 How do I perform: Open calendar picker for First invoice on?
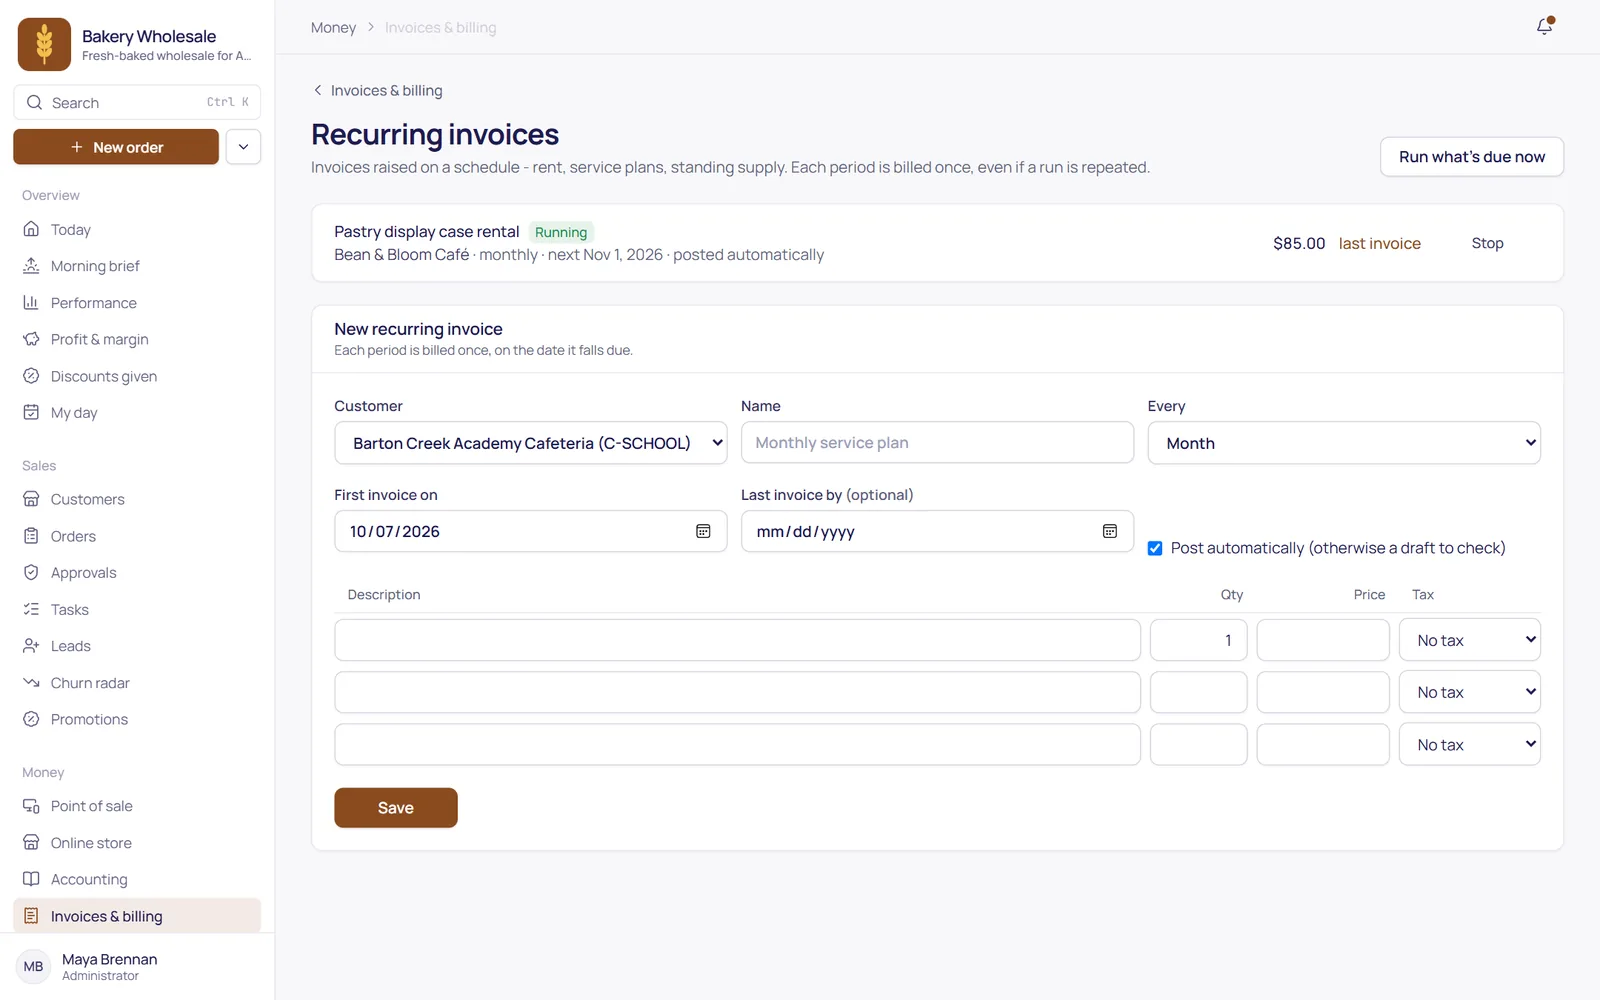pyautogui.click(x=703, y=531)
